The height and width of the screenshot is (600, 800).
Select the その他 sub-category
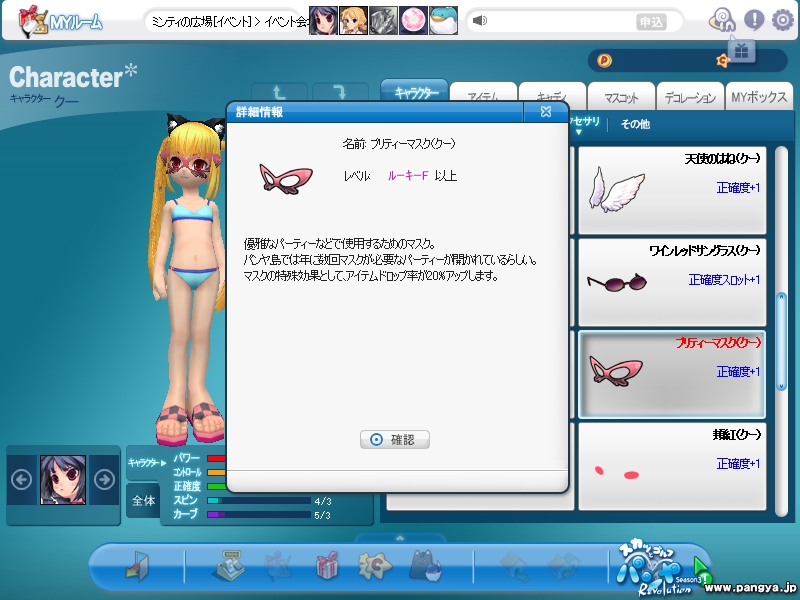click(635, 124)
